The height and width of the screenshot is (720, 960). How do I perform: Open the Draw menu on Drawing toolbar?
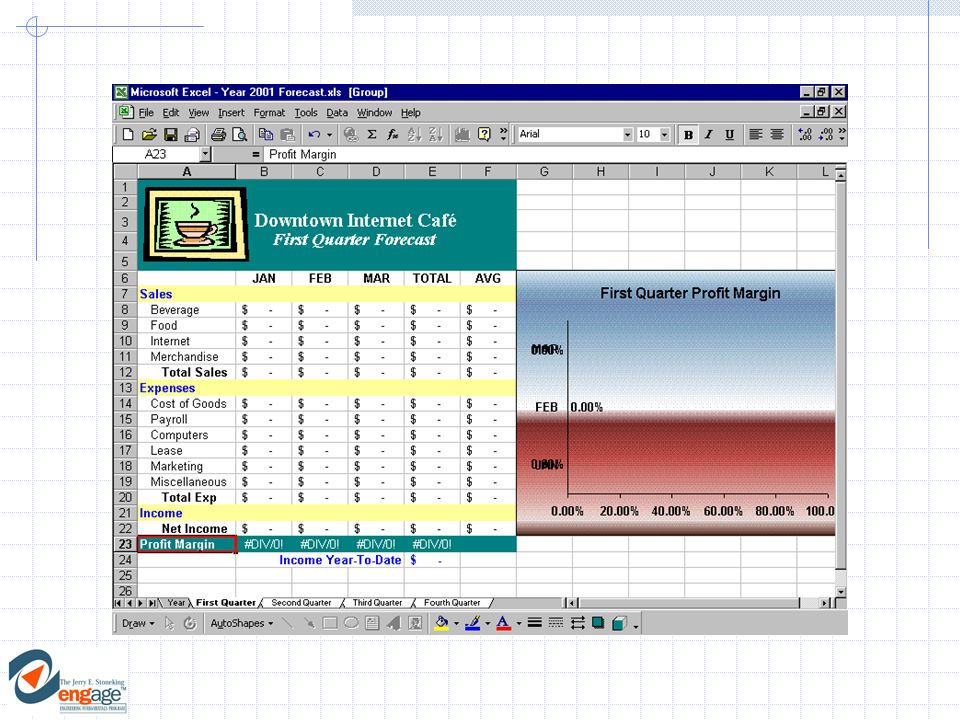coord(138,623)
